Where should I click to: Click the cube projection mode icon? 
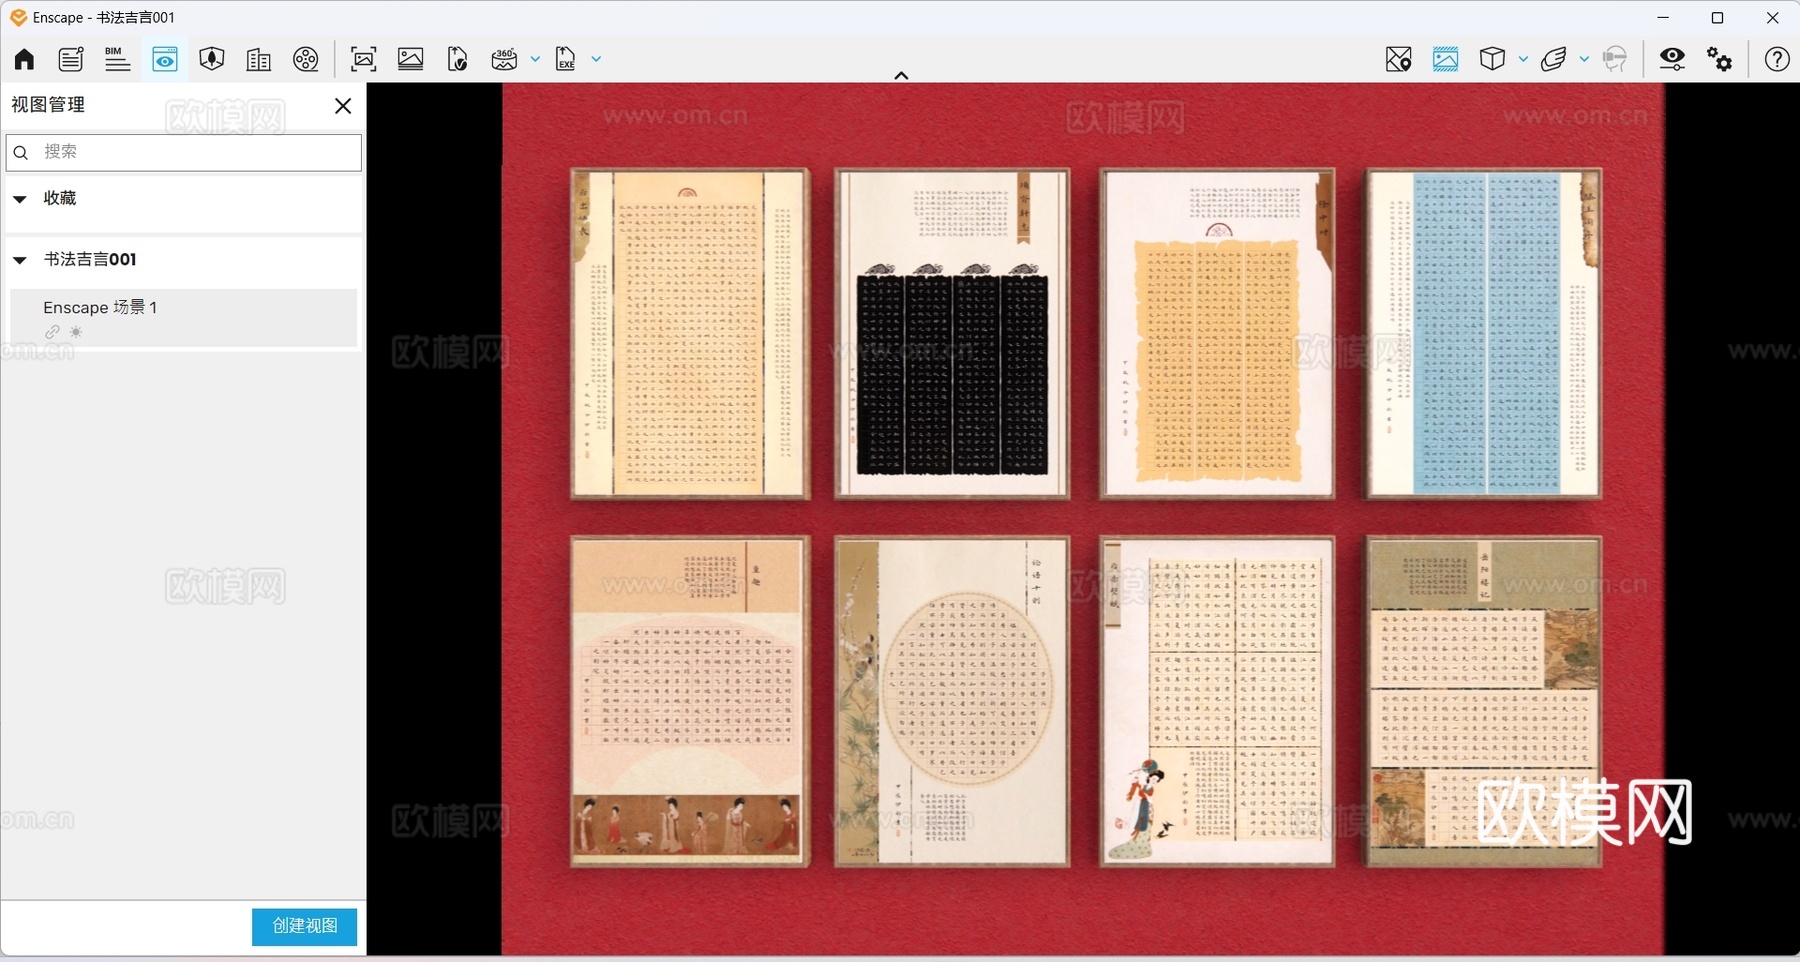(1492, 59)
